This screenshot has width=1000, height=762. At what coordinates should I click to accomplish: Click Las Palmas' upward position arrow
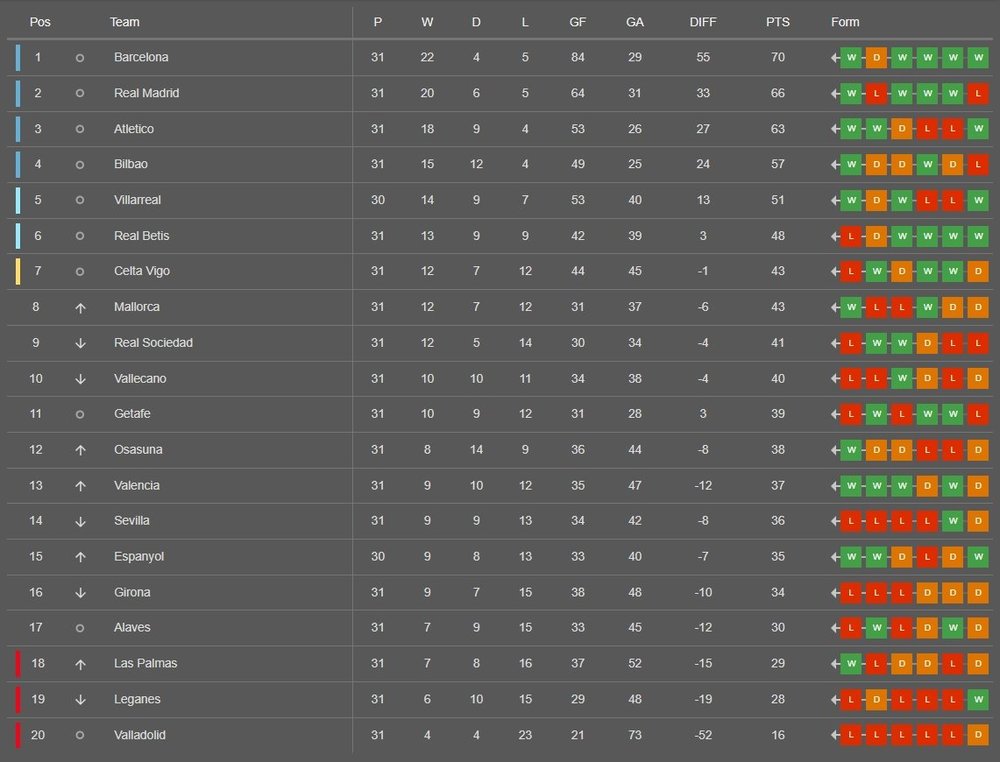click(x=80, y=664)
